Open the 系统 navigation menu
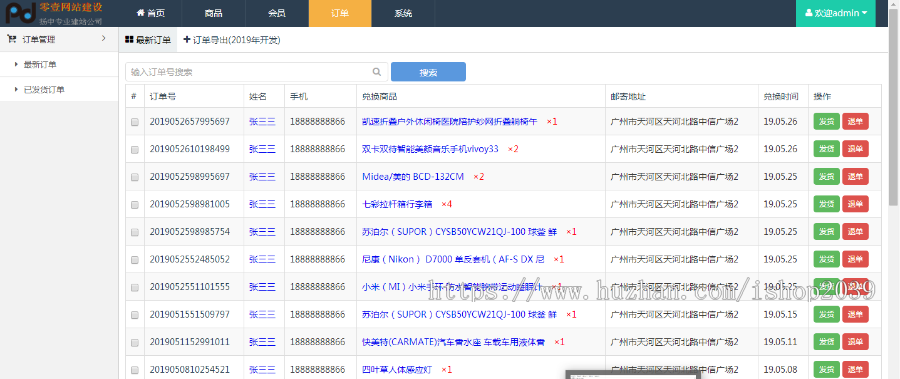Viewport: 900px width, 379px height. coord(403,13)
